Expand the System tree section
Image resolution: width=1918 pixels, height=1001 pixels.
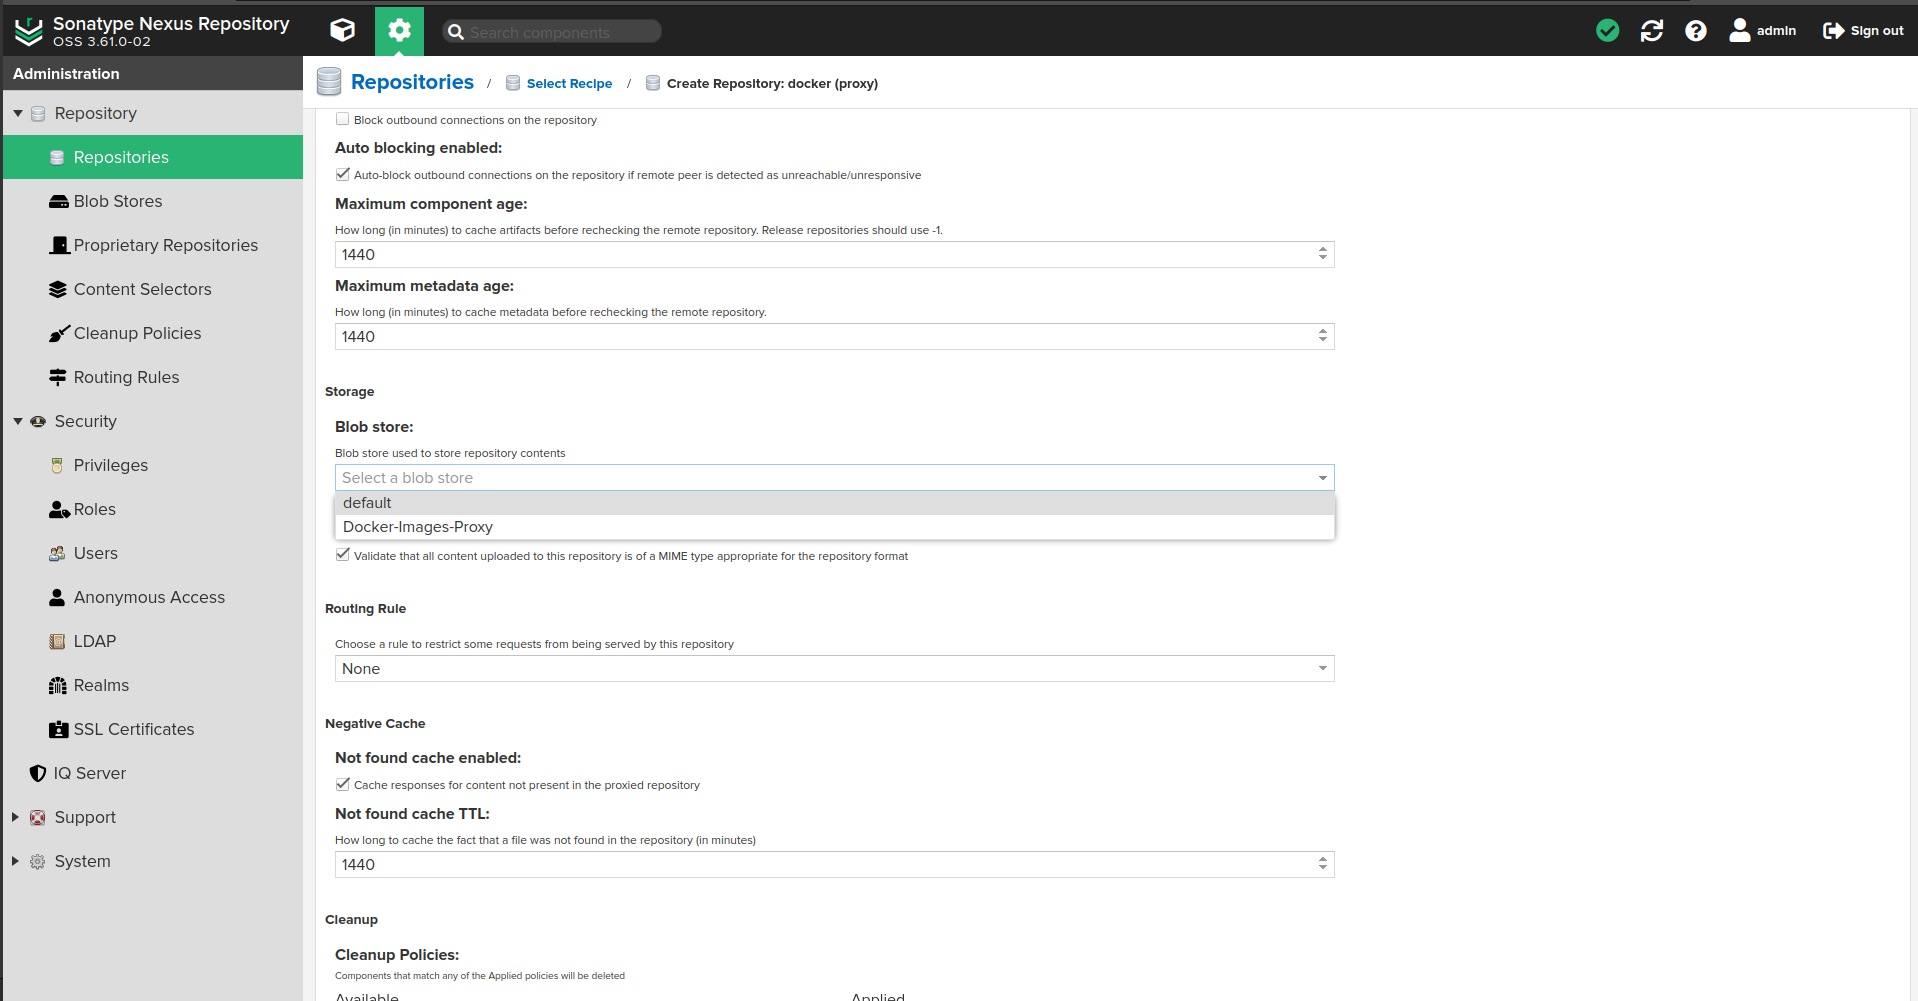point(16,861)
